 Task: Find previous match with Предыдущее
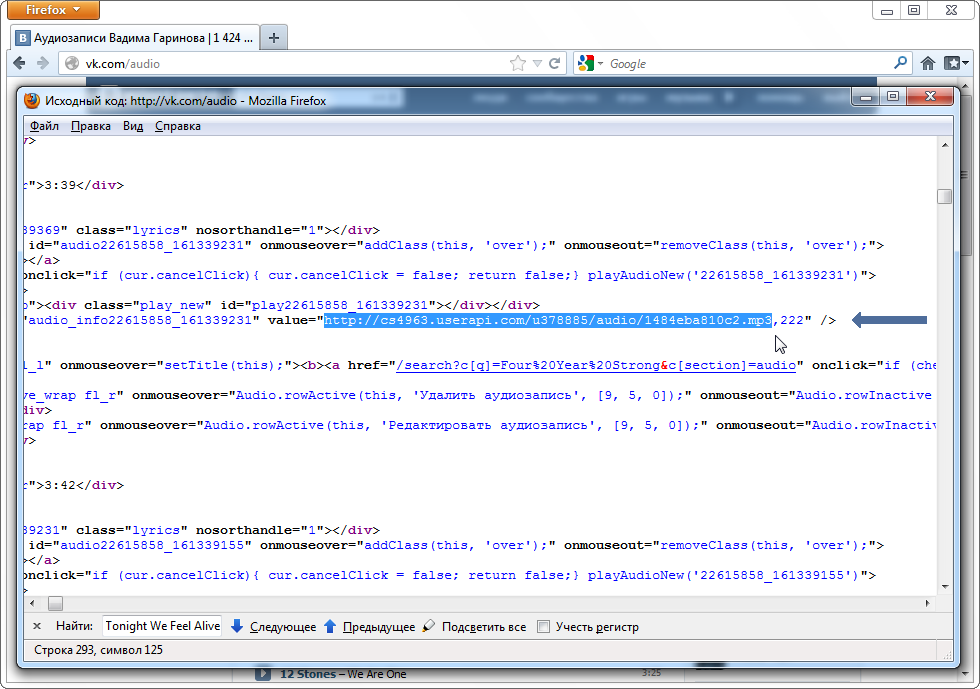point(368,627)
